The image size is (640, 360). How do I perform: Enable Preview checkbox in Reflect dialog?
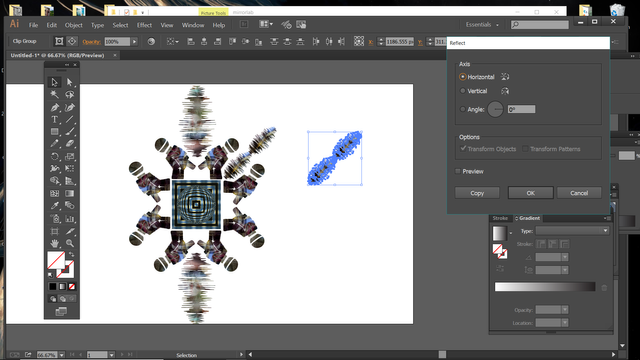click(x=458, y=171)
